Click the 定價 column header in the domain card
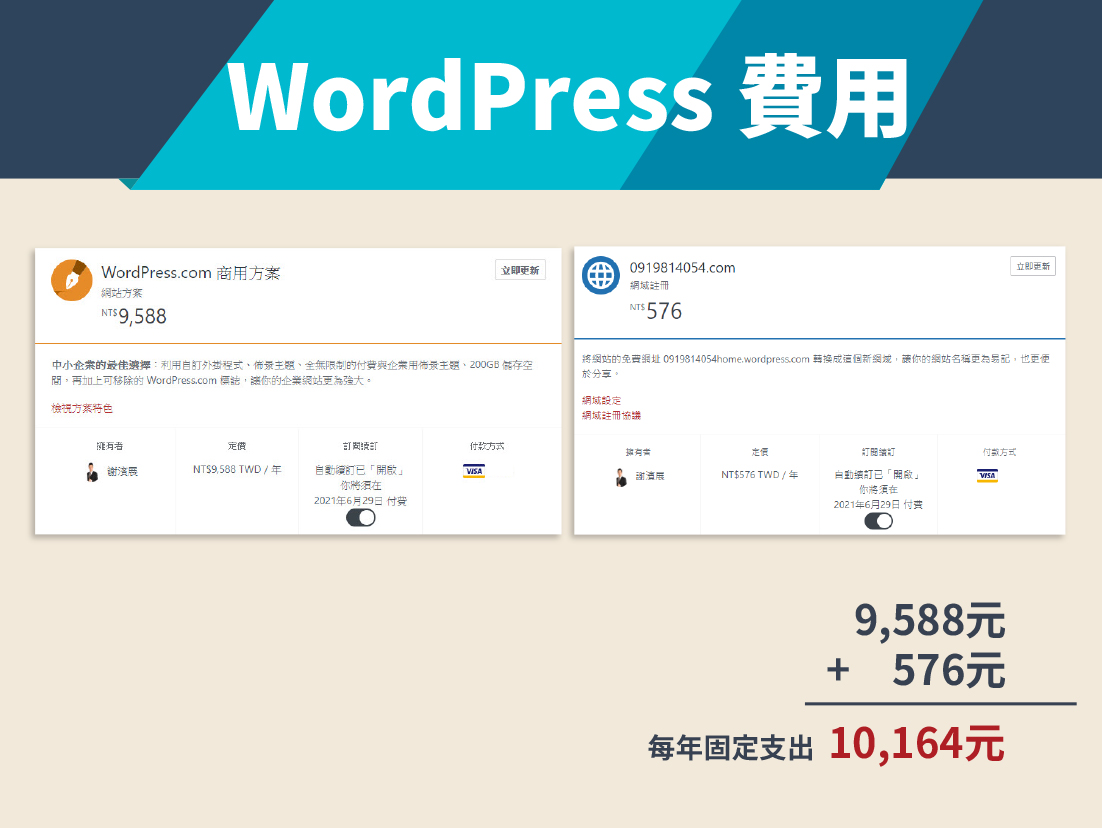Screen dimensions: 1102x829 click(x=760, y=452)
